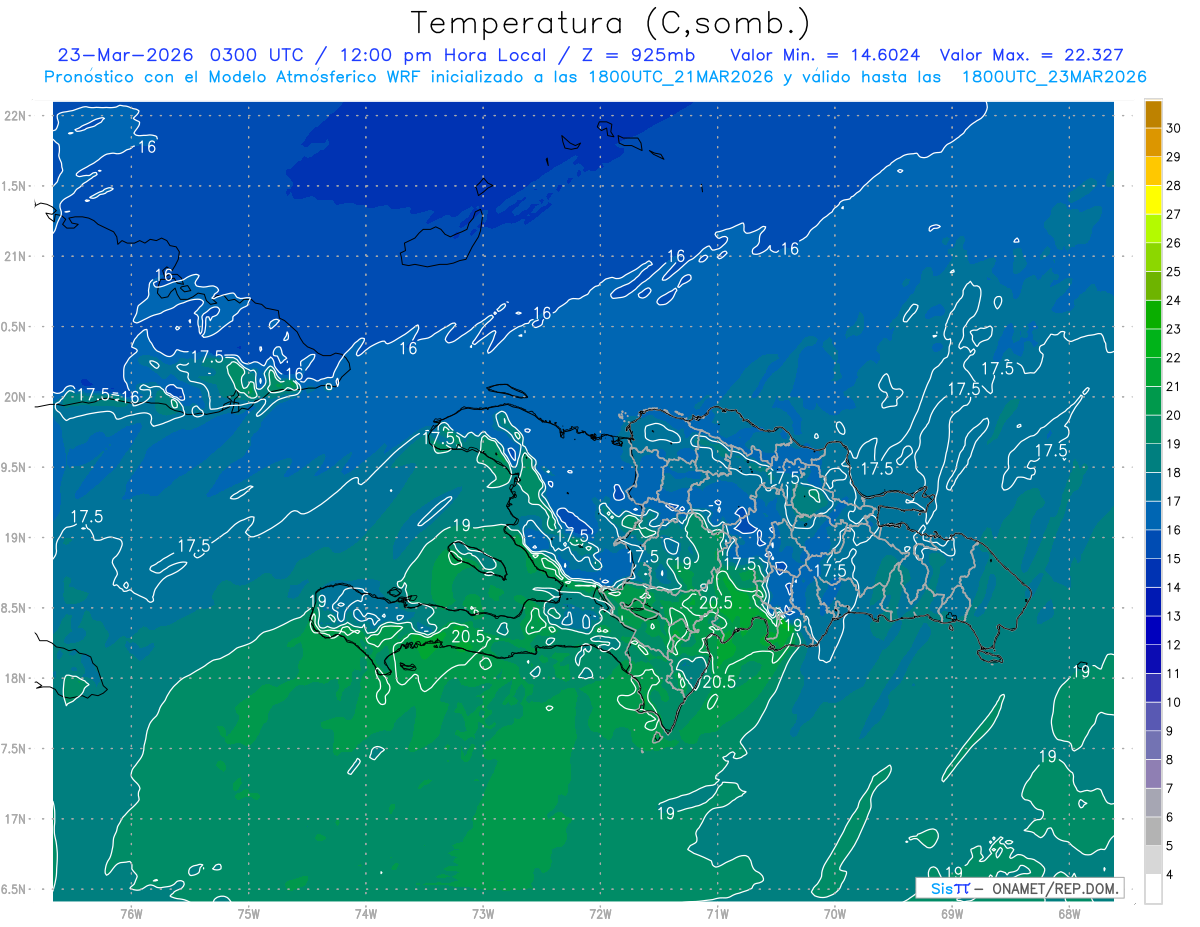Click the WRF model forecast subtitle line
The width and height of the screenshot is (1200, 927).
595,77
